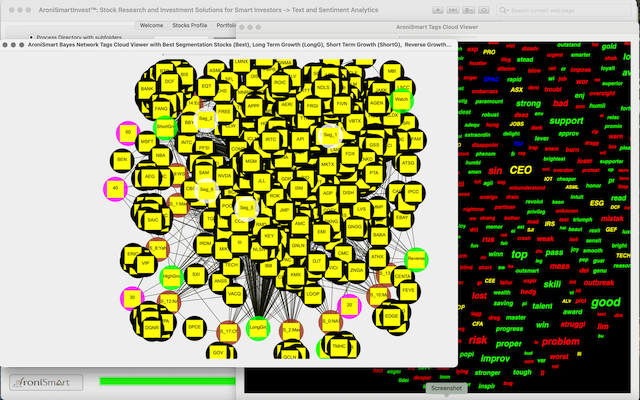Click the green Watch category node
This screenshot has height=400, width=640.
tap(401, 100)
